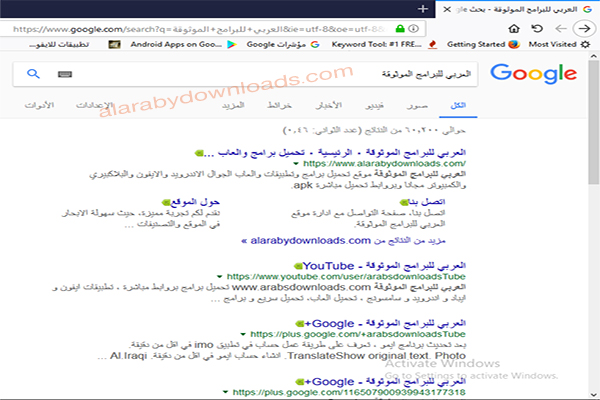Click the Firefox icon by Getting Started
The image size is (600, 400).
(x=514, y=44)
